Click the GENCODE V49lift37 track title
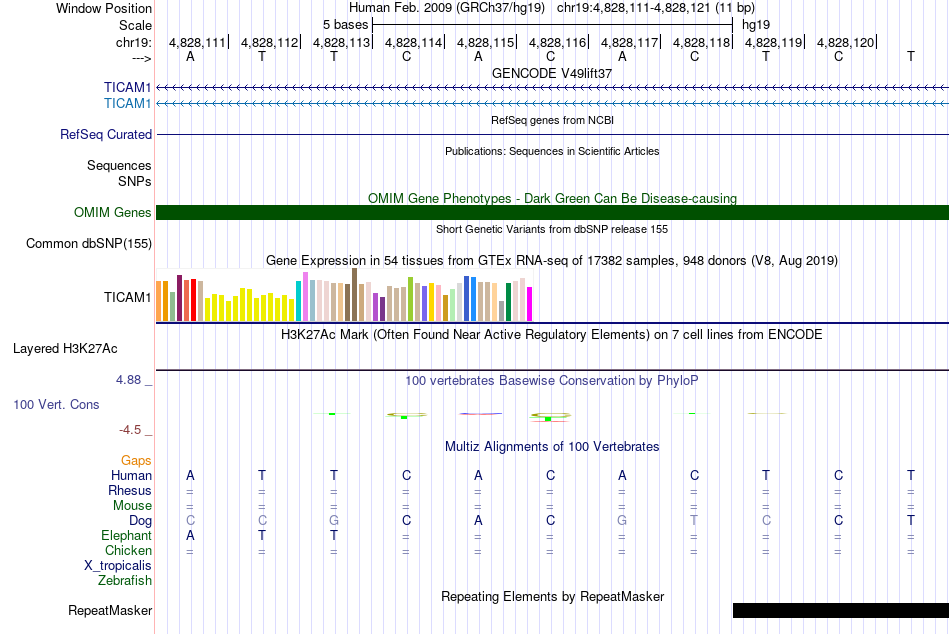Viewport: 950px width, 634px height. tap(552, 73)
